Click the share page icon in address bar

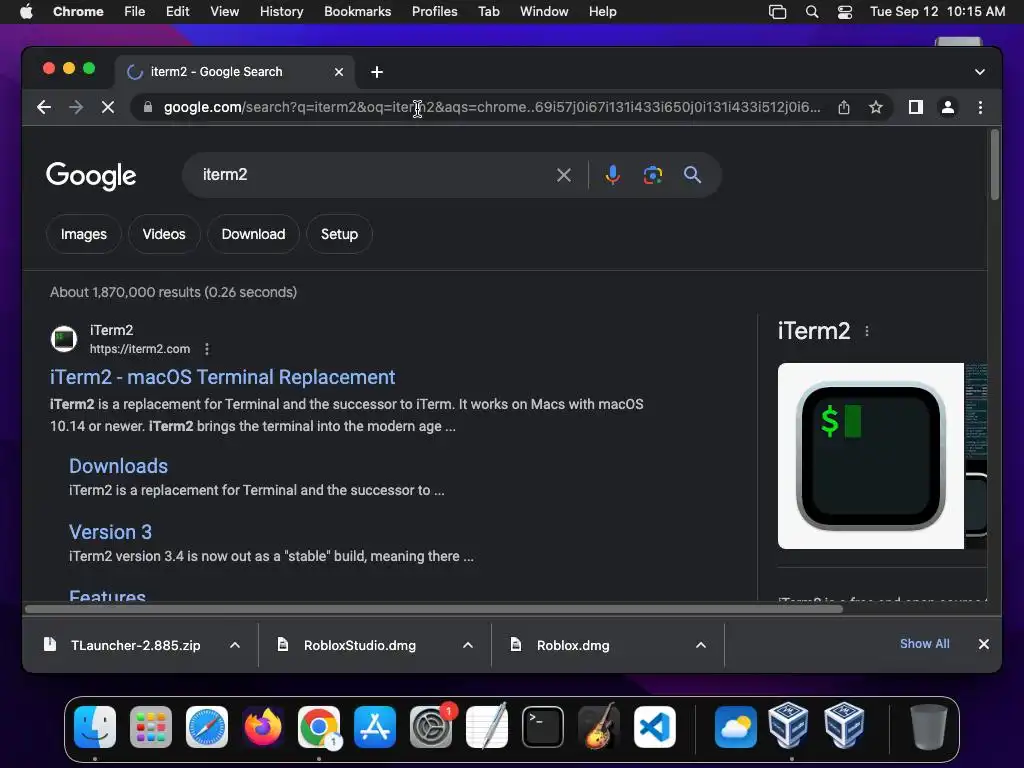click(x=844, y=107)
